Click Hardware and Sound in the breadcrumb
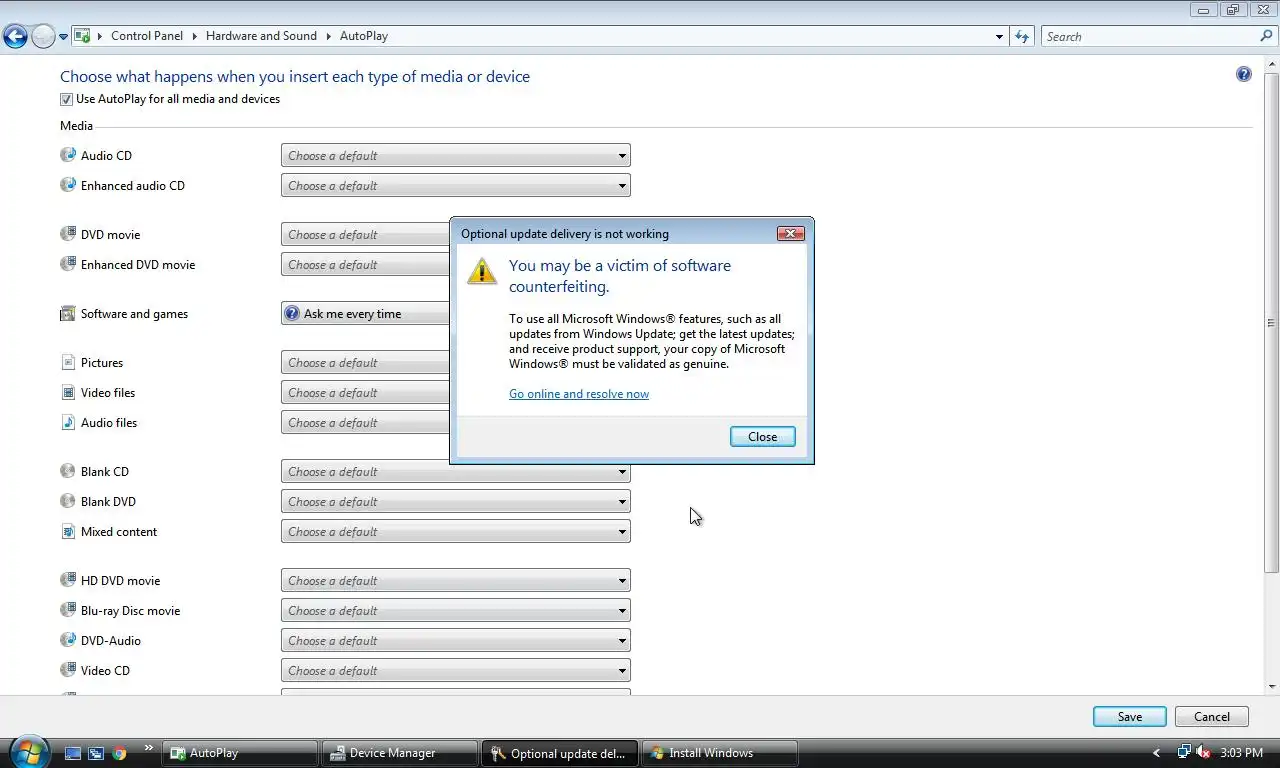The height and width of the screenshot is (768, 1280). (x=261, y=36)
